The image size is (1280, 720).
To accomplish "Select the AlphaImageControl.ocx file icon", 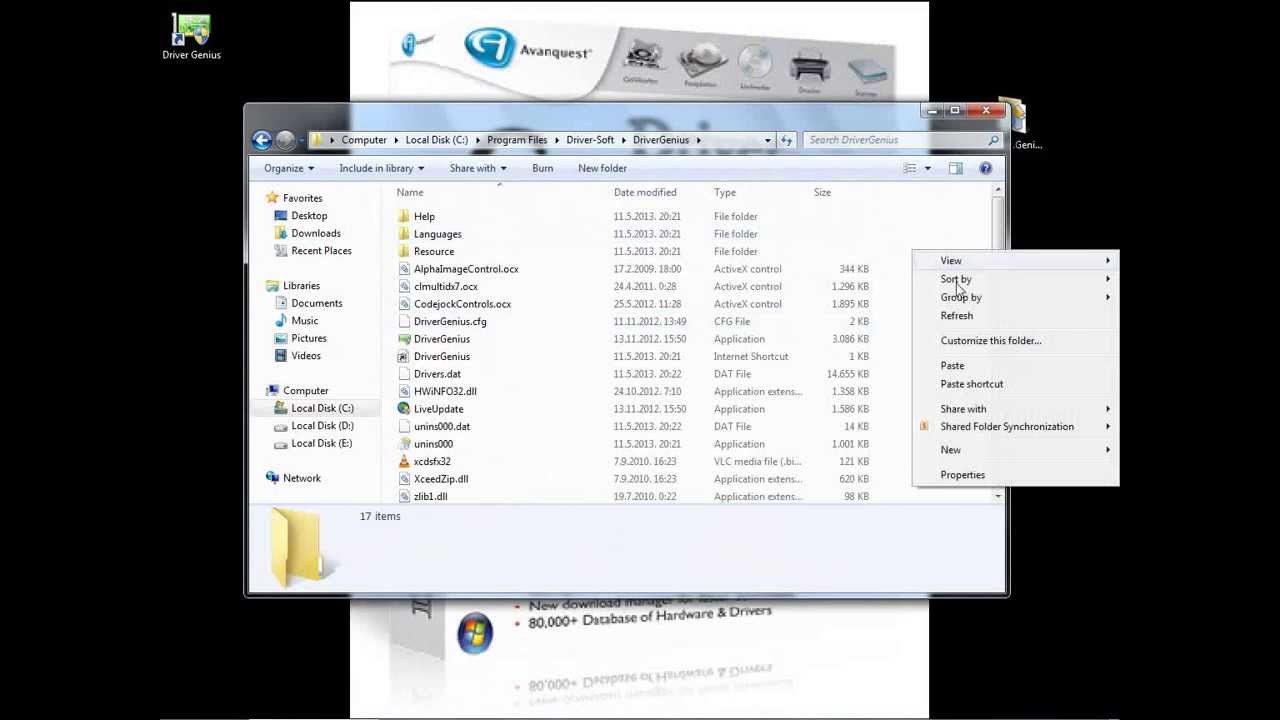I will pyautogui.click(x=404, y=269).
